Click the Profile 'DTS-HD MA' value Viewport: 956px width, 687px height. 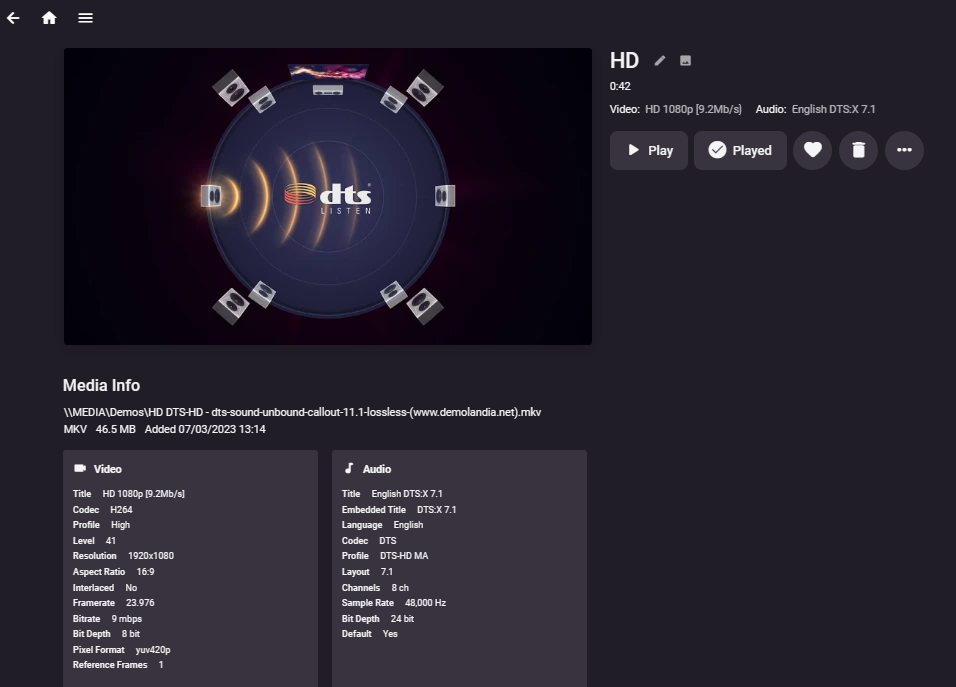404,556
